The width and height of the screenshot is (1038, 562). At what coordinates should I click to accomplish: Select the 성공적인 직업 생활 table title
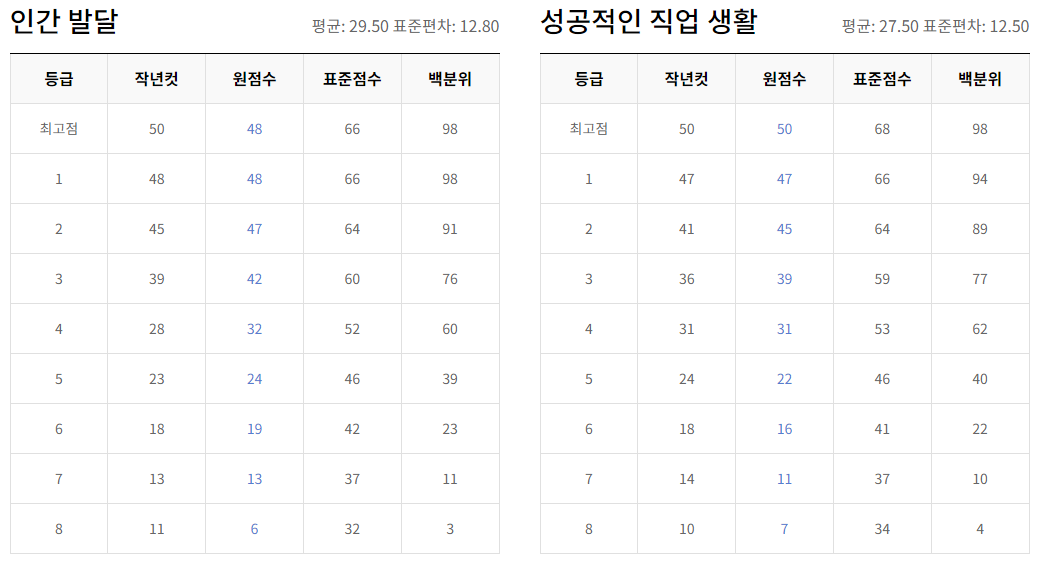(649, 21)
